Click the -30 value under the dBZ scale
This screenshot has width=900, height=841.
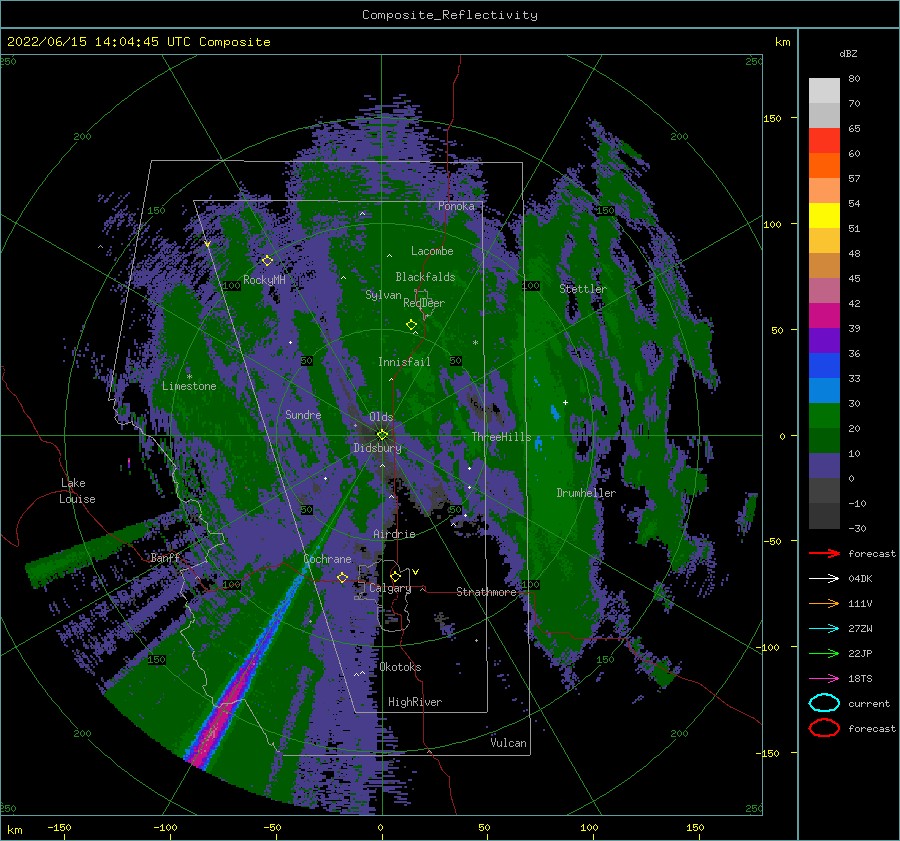(x=858, y=528)
